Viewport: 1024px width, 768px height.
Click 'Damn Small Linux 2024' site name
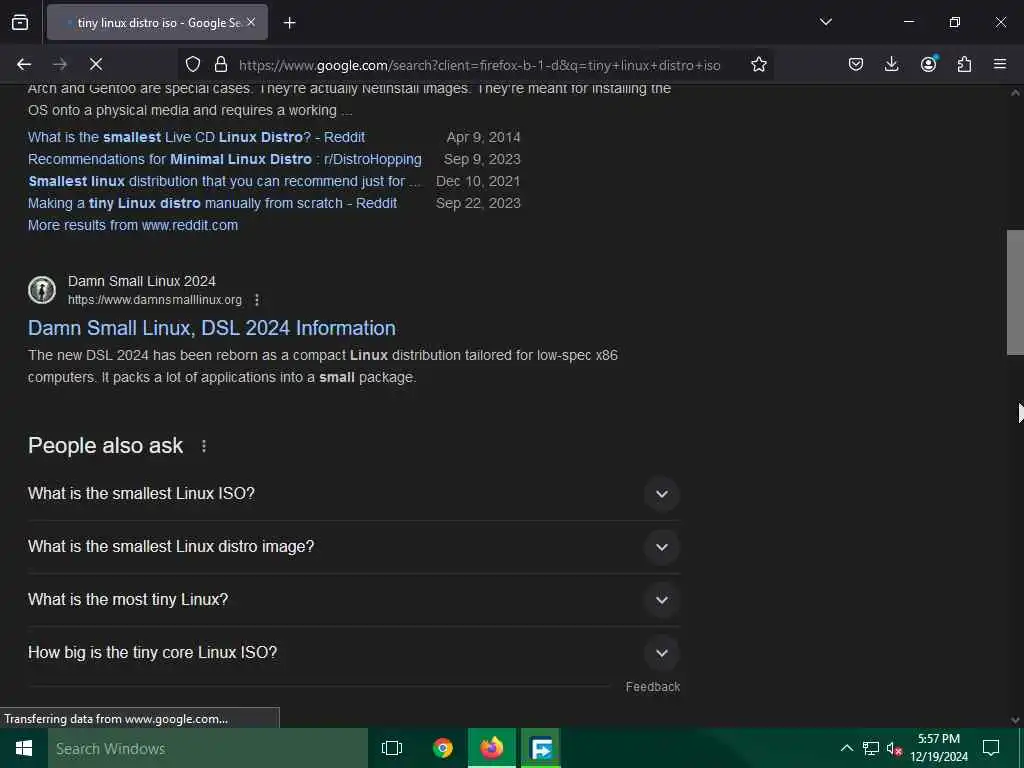[x=142, y=281]
